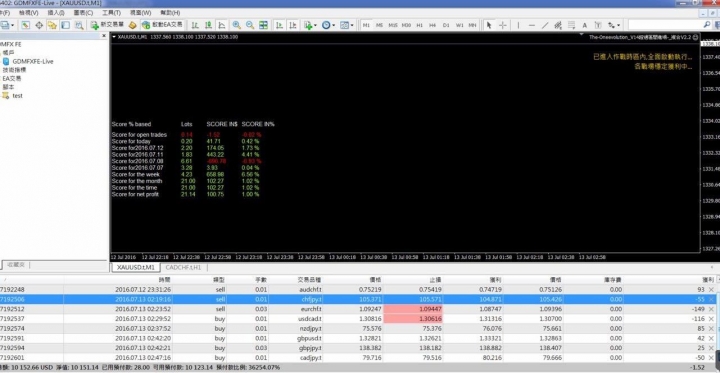Screen dimensions: 720x373
Task: Open the 圖表(C) menu
Action: 83,13
